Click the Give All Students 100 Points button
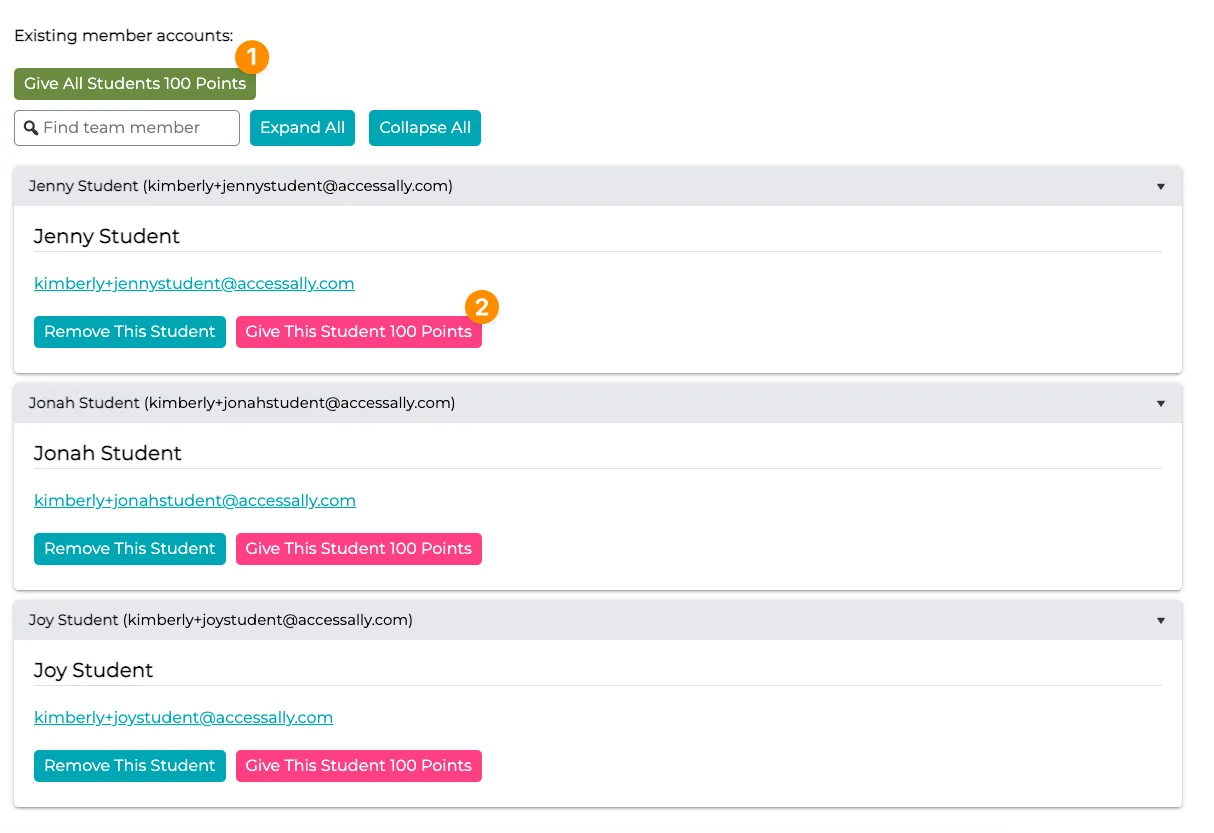This screenshot has width=1214, height=833. [x=134, y=84]
